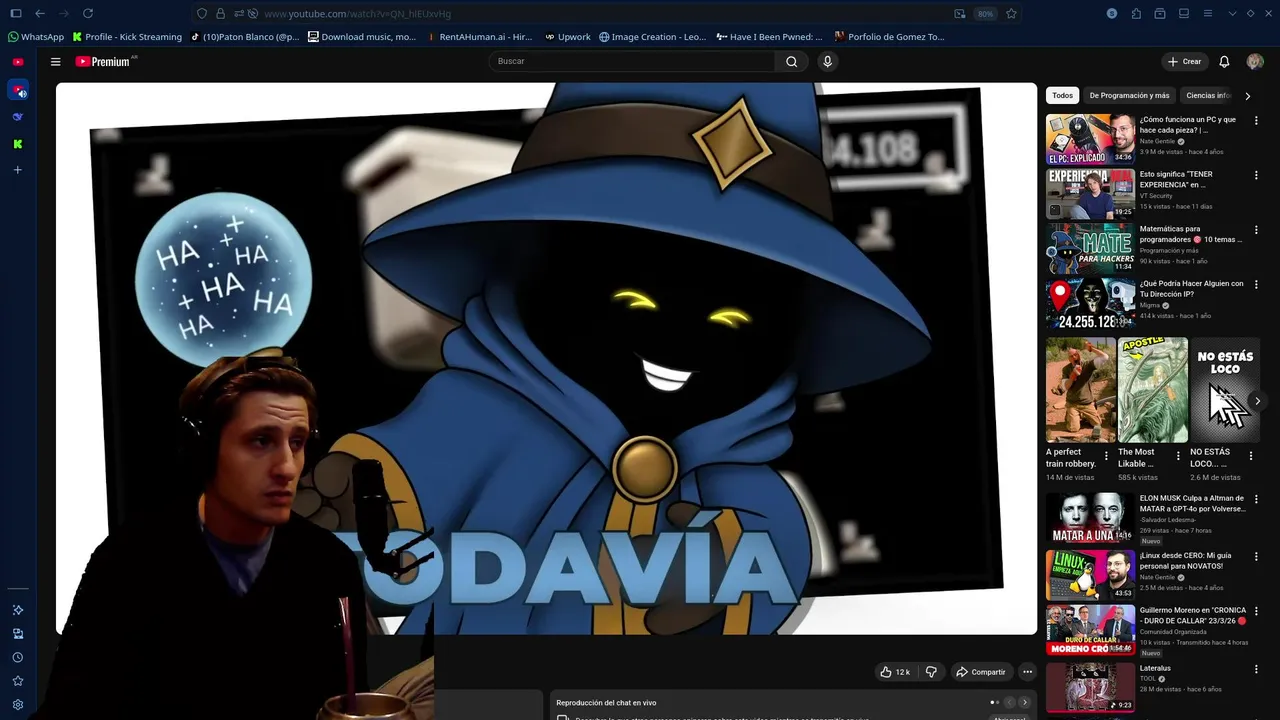Start voice search with the microphone

pos(827,61)
